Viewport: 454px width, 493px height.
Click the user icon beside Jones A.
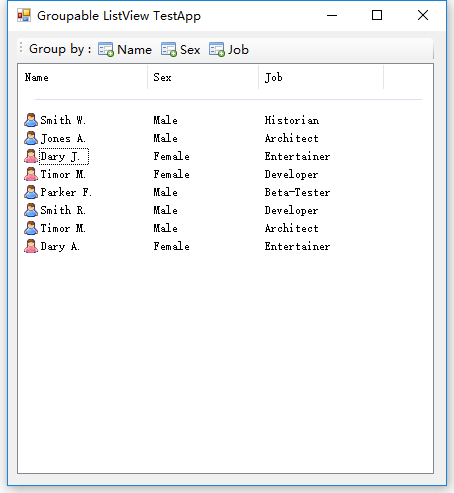(x=31, y=138)
